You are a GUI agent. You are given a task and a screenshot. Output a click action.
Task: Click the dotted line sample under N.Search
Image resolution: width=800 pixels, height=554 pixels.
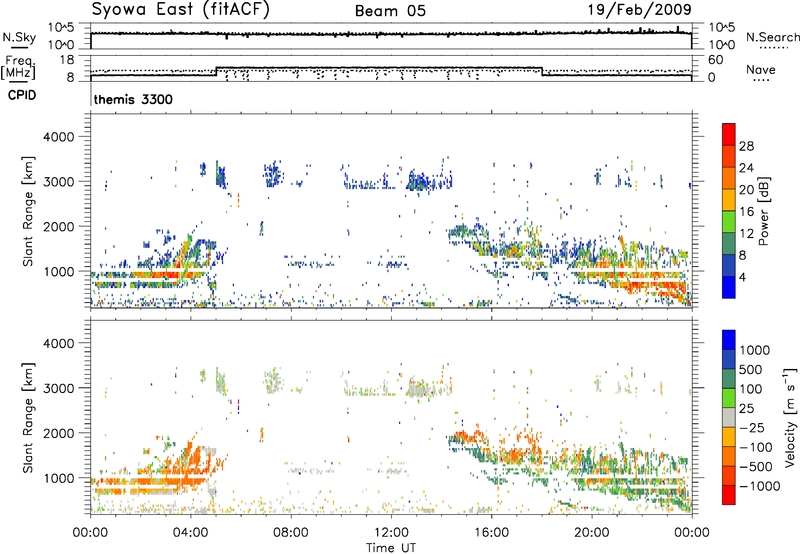pyautogui.click(x=773, y=48)
